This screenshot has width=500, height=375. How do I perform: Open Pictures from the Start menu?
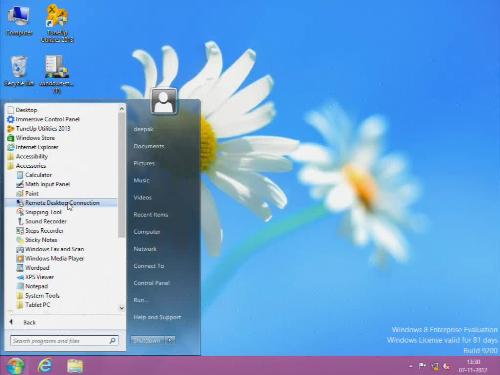(144, 163)
